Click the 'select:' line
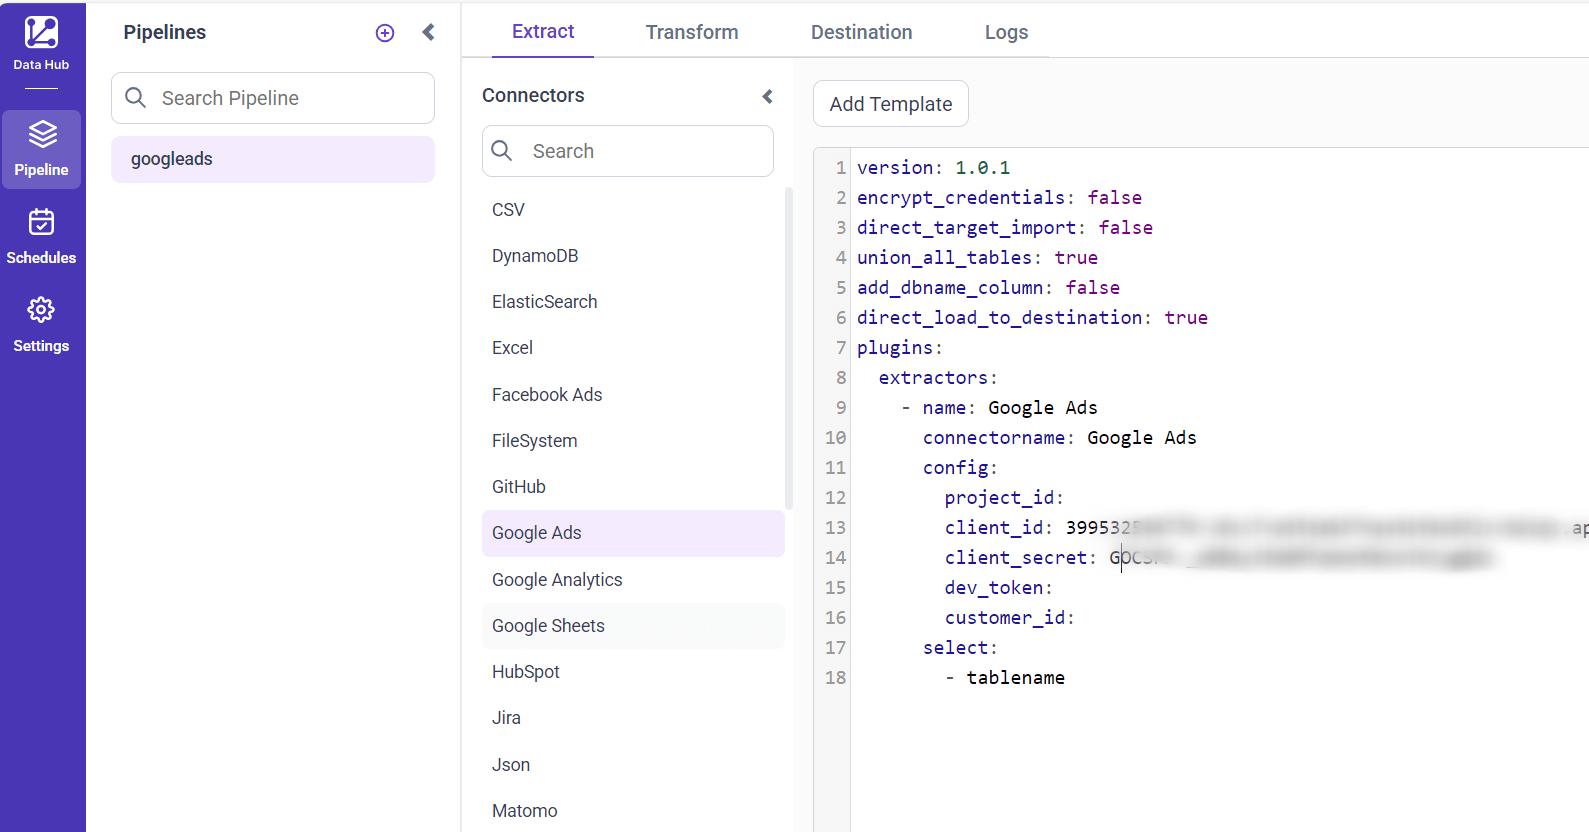The width and height of the screenshot is (1589, 832). (960, 648)
